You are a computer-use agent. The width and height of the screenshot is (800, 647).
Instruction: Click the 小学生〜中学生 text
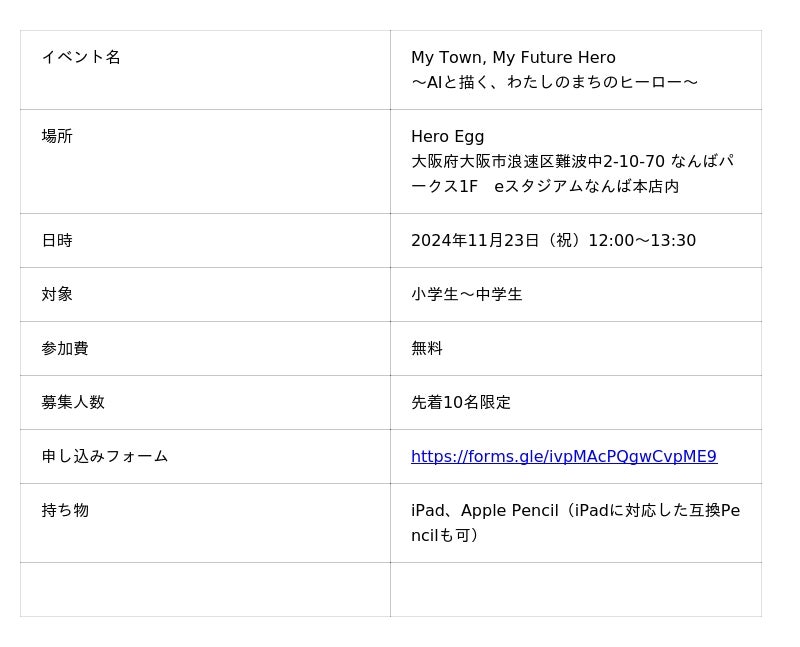(x=466, y=295)
